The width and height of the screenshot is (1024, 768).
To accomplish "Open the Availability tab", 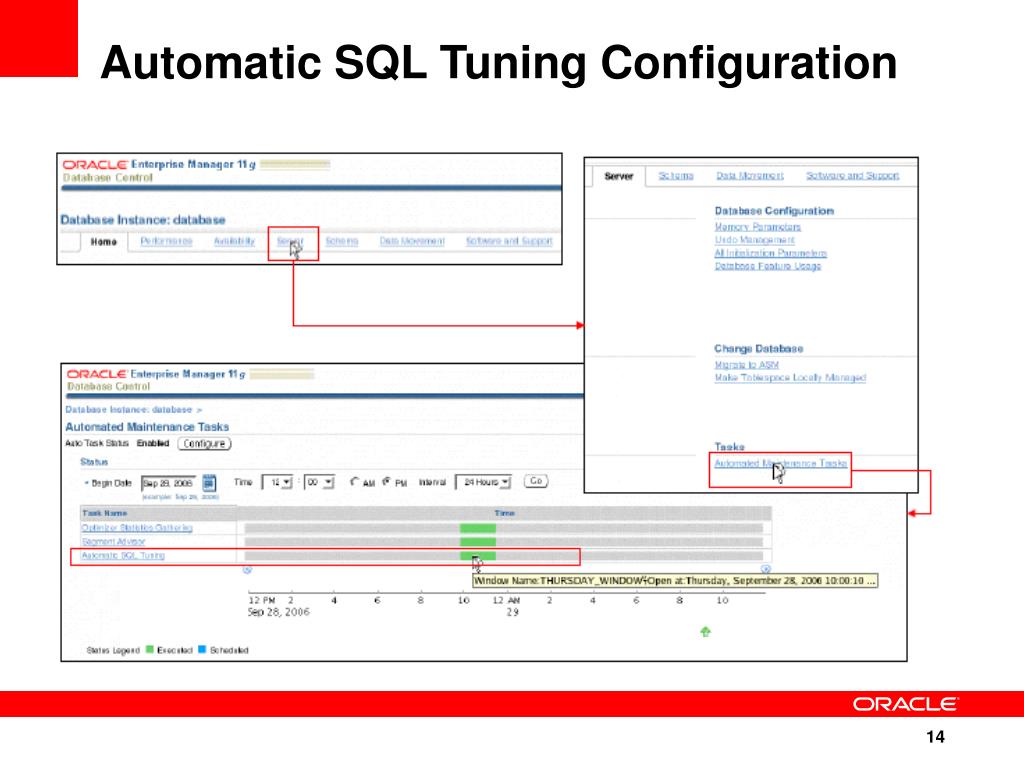I will (234, 241).
